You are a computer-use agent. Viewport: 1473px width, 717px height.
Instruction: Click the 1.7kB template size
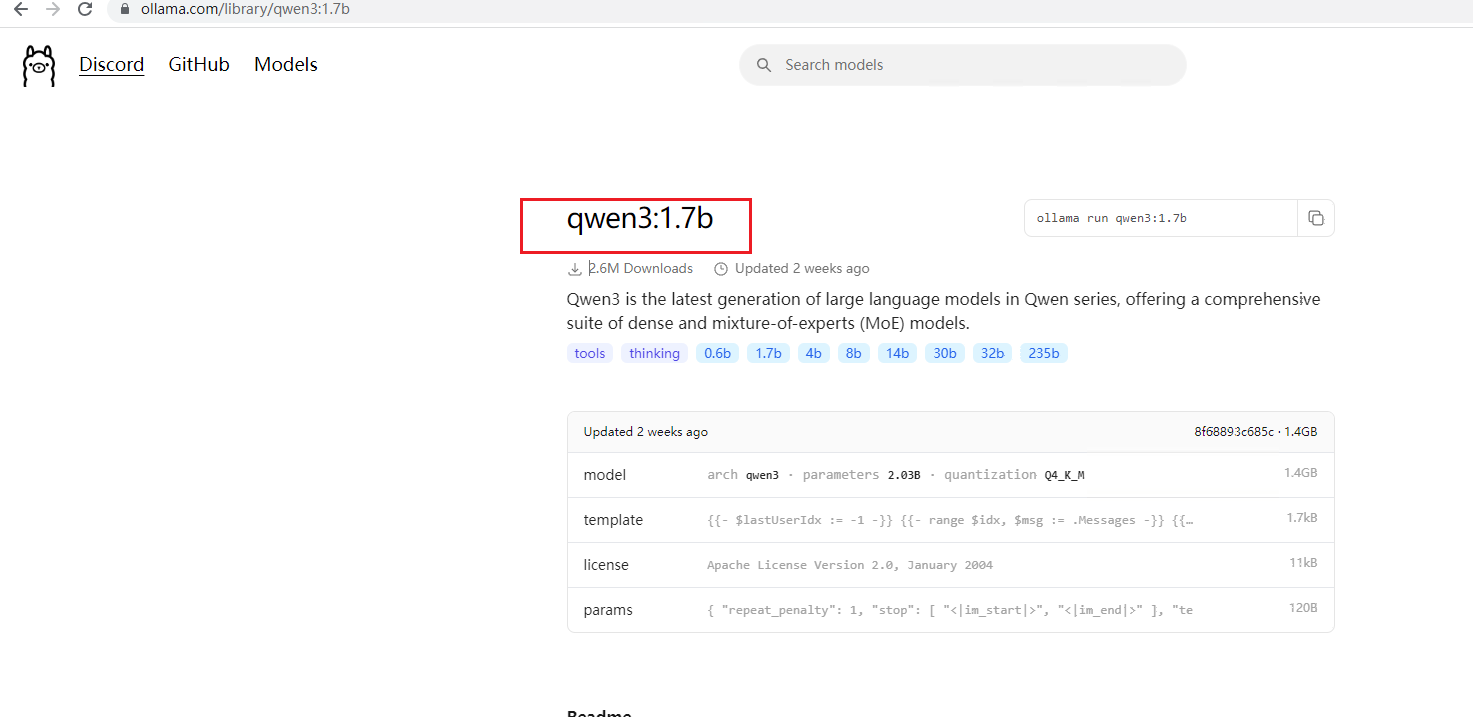[x=1302, y=518]
